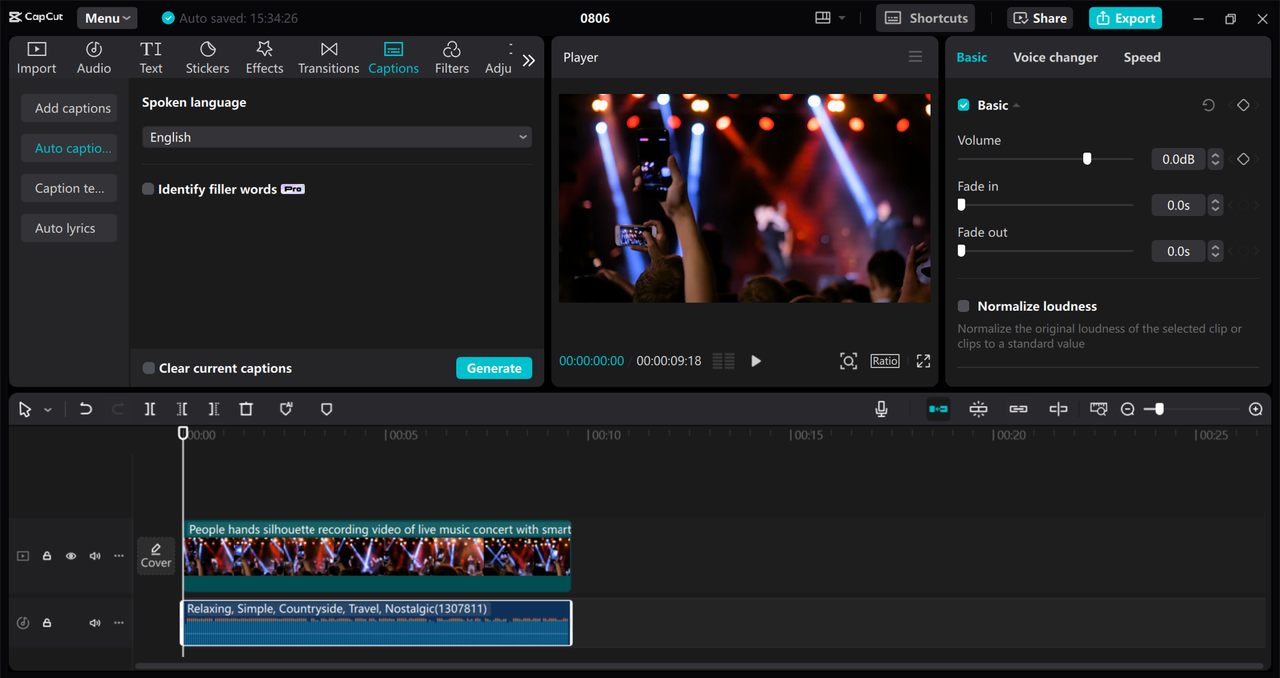Toggle main track magnet
1280x678 pixels.
click(938, 409)
